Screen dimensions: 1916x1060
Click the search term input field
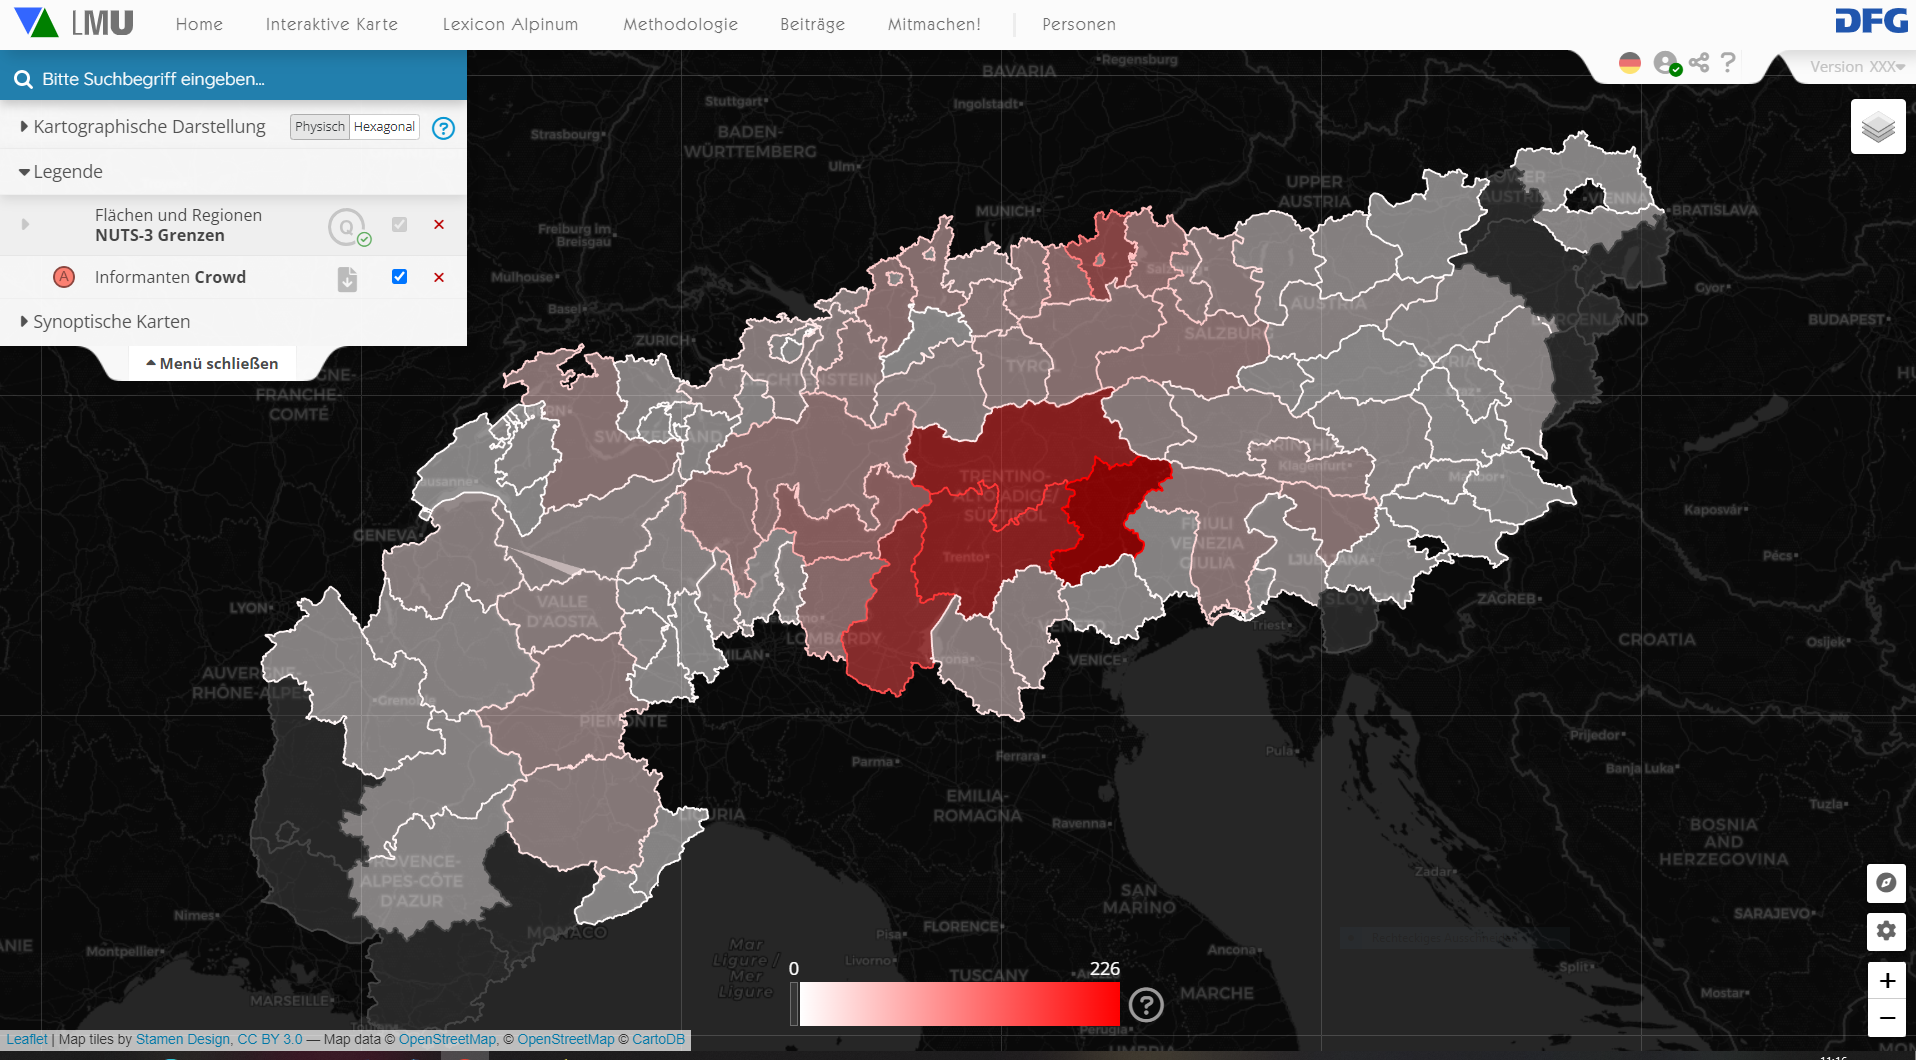[240, 79]
